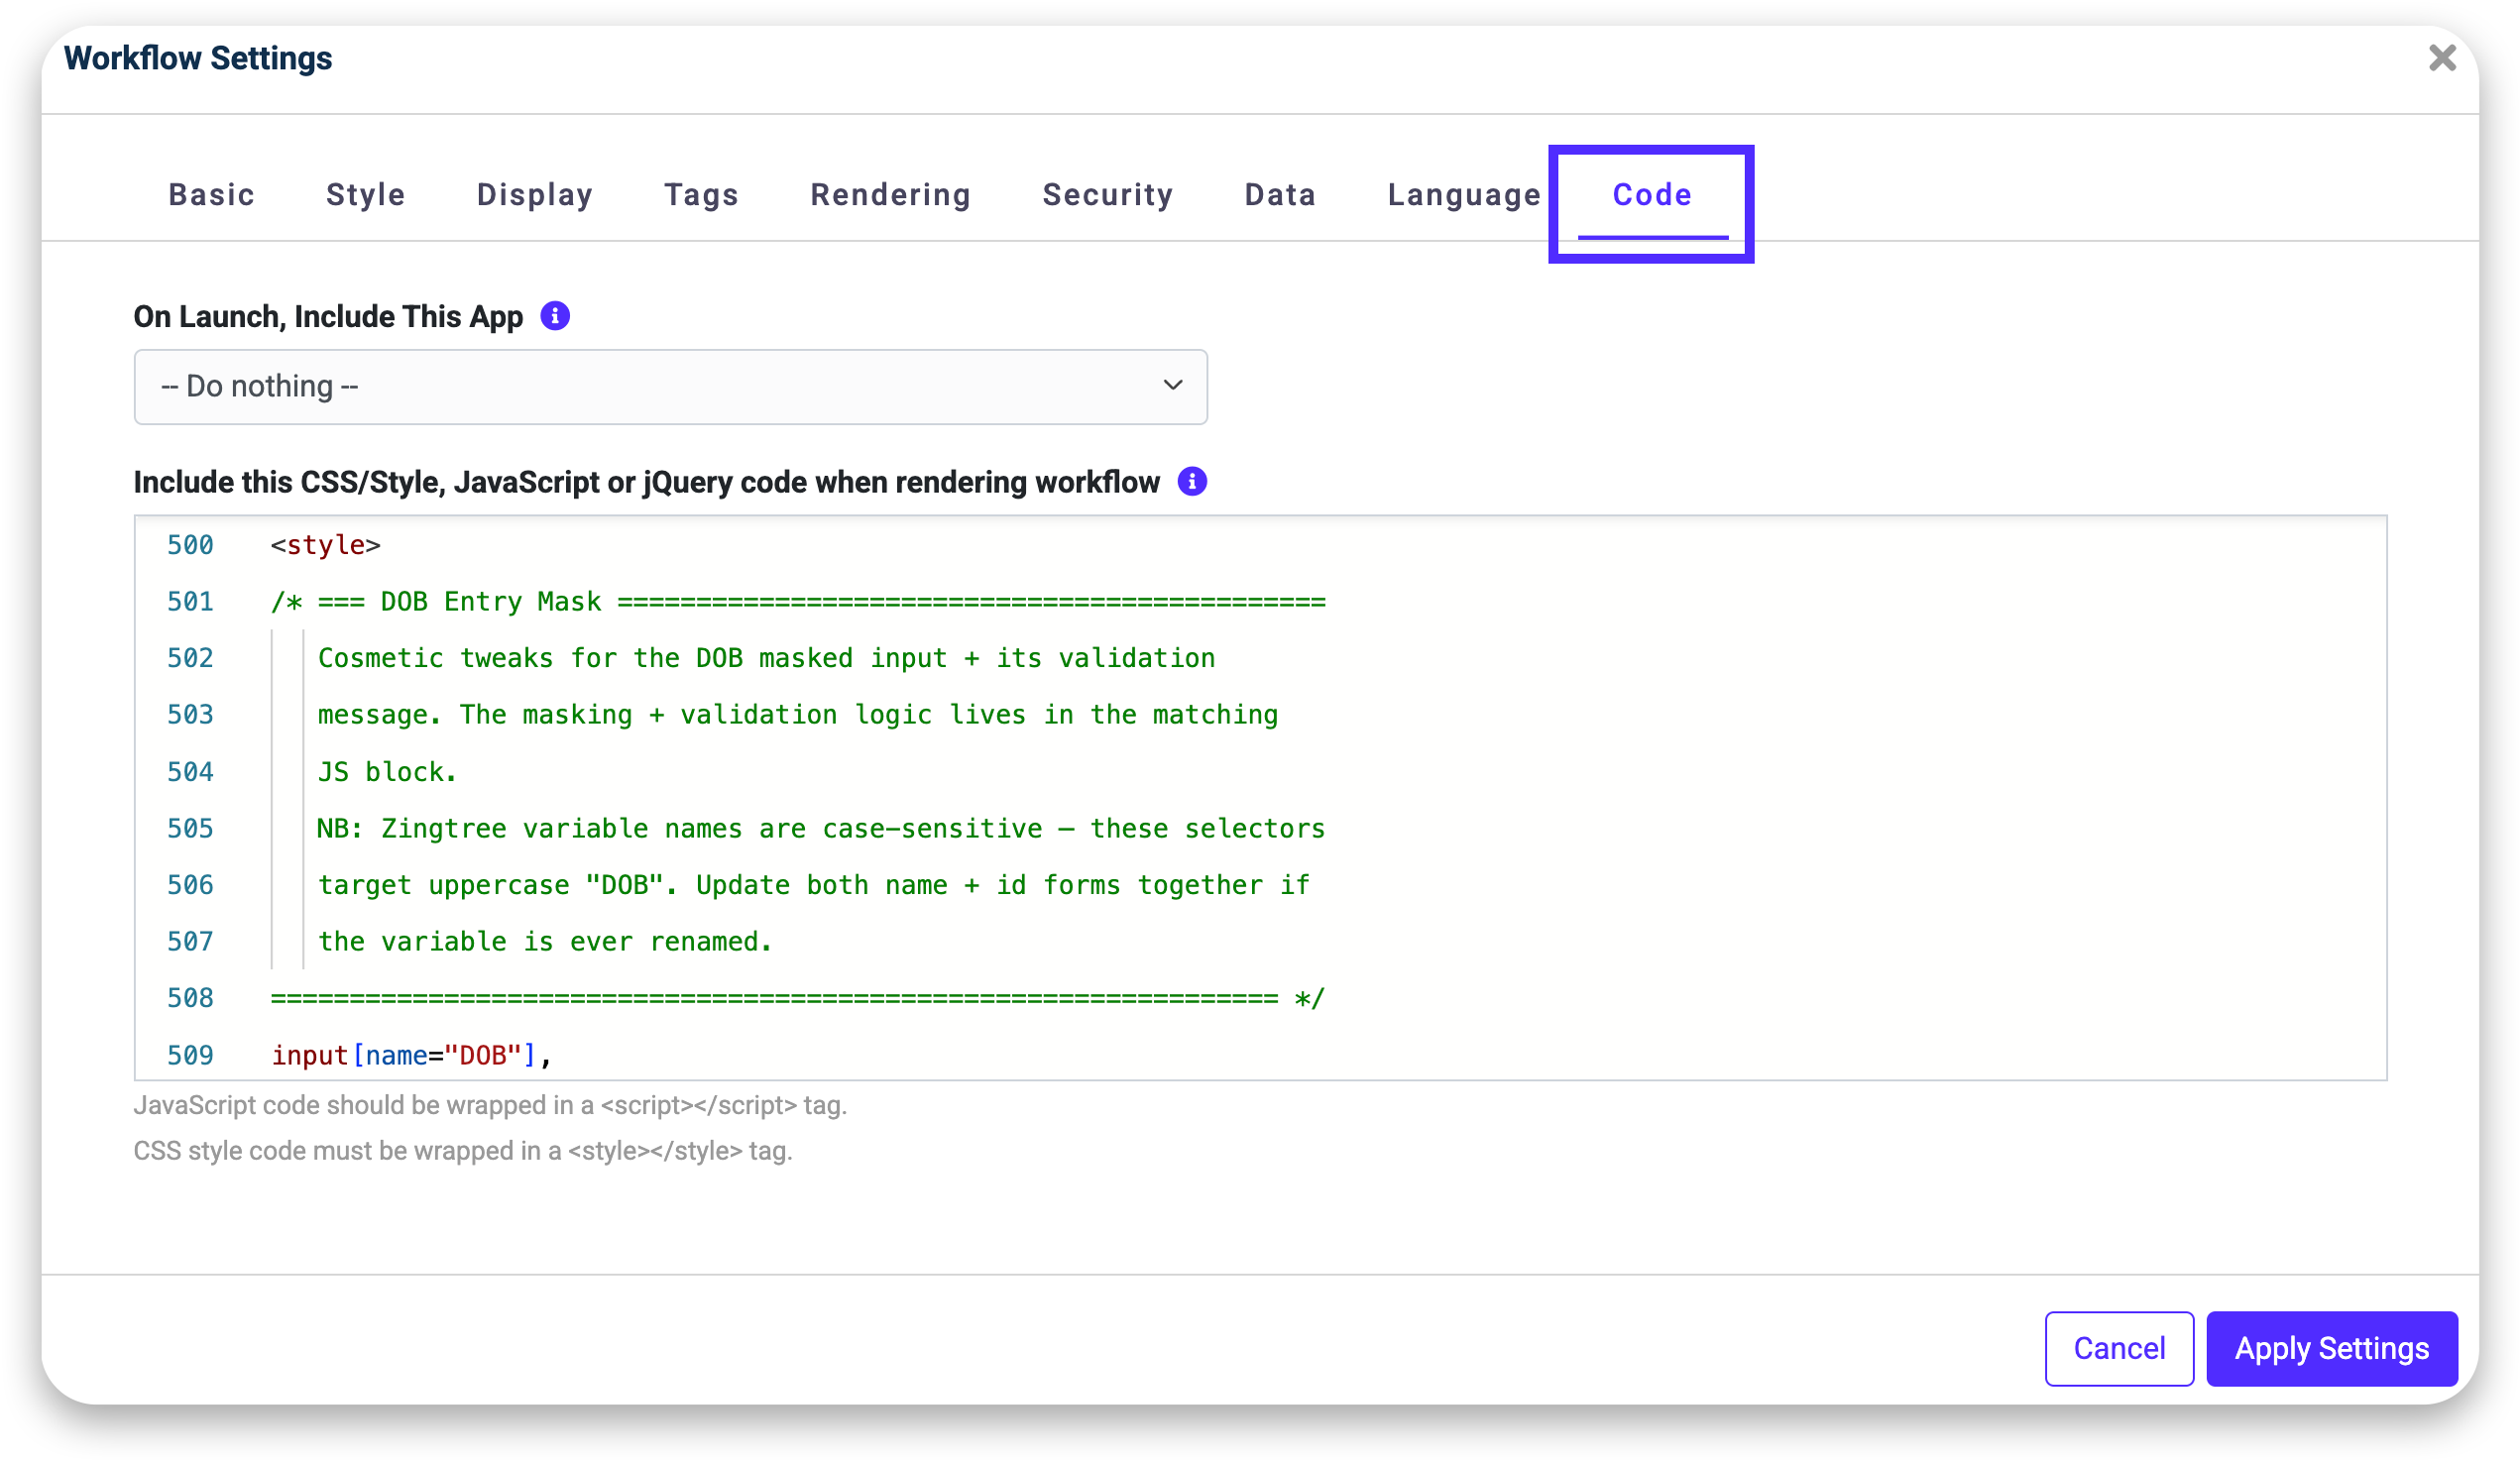Switch to the Basic tab
This screenshot has height=1461, width=2520.
coord(211,195)
